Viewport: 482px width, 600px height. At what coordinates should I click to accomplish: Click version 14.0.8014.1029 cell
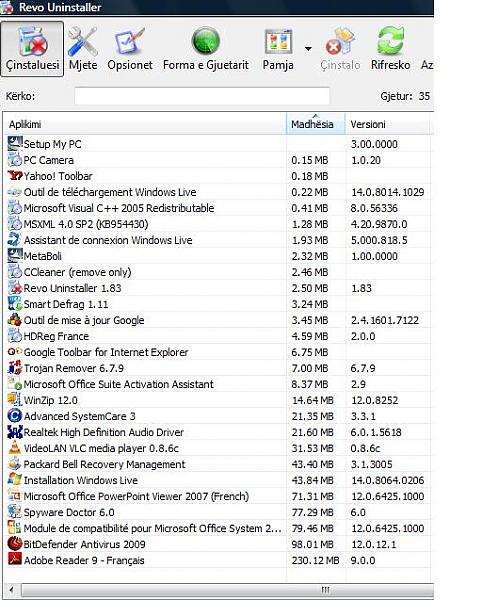[388, 192]
